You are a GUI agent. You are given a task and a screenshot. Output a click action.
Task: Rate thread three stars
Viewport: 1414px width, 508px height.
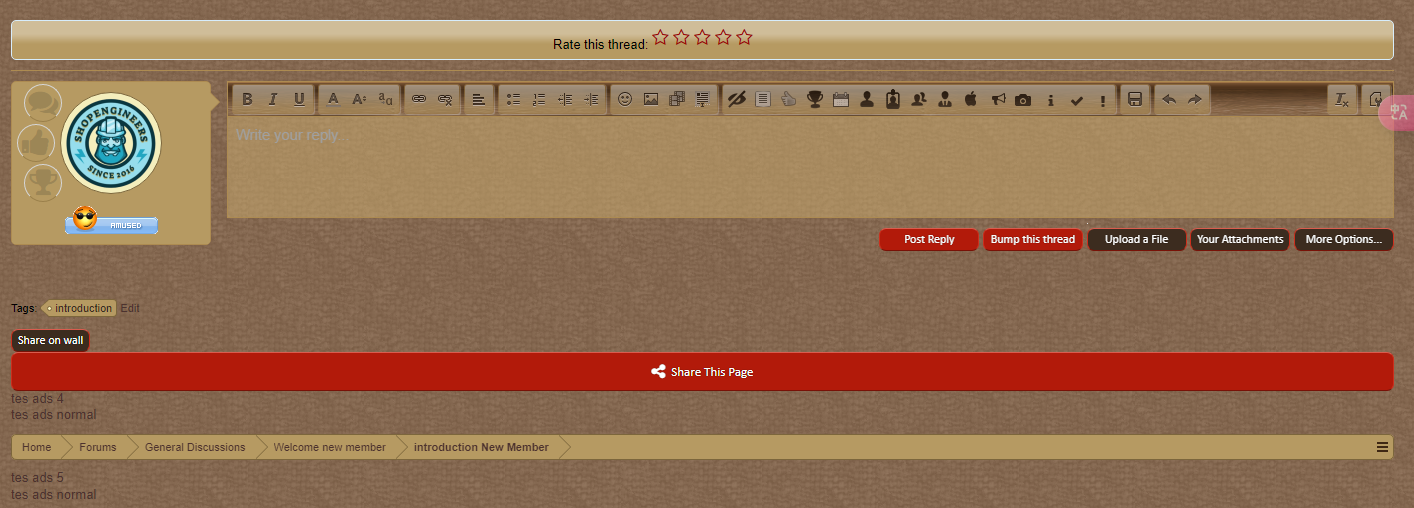pos(702,37)
